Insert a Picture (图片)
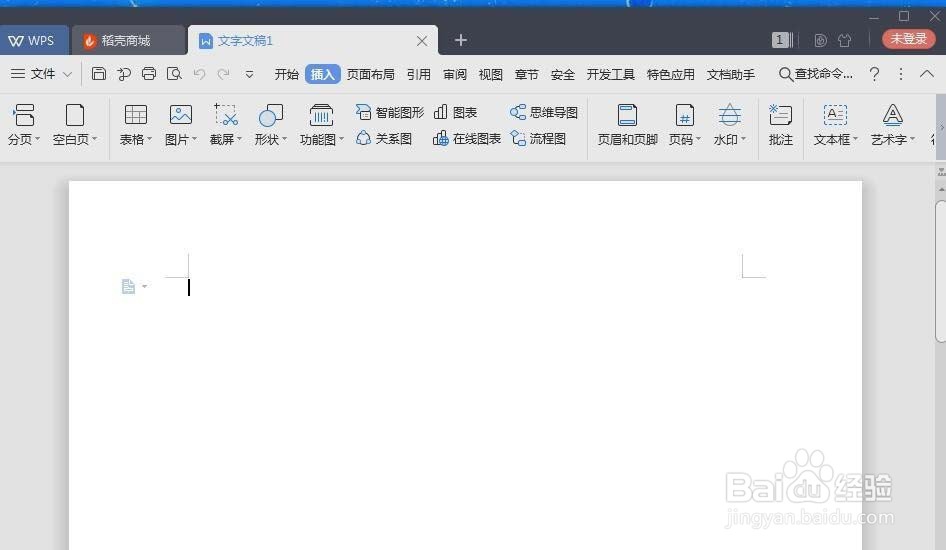The image size is (946, 550). [180, 124]
